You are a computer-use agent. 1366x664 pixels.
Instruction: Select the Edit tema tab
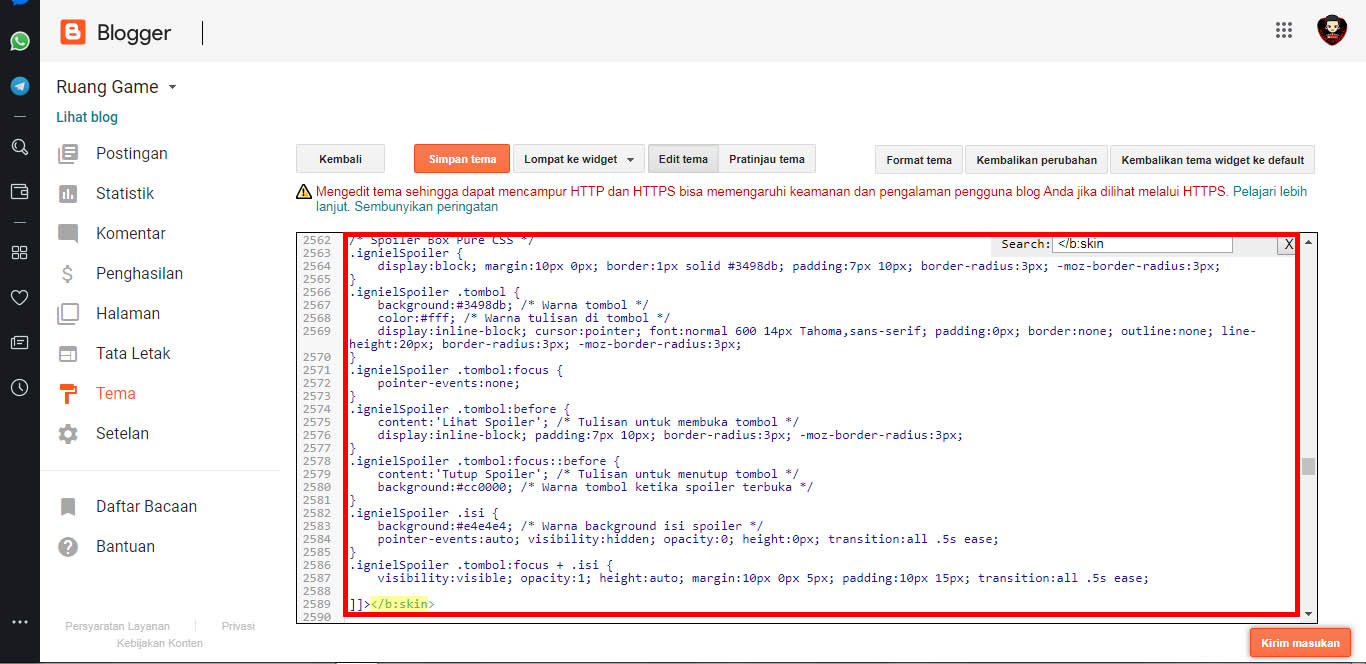(x=683, y=159)
